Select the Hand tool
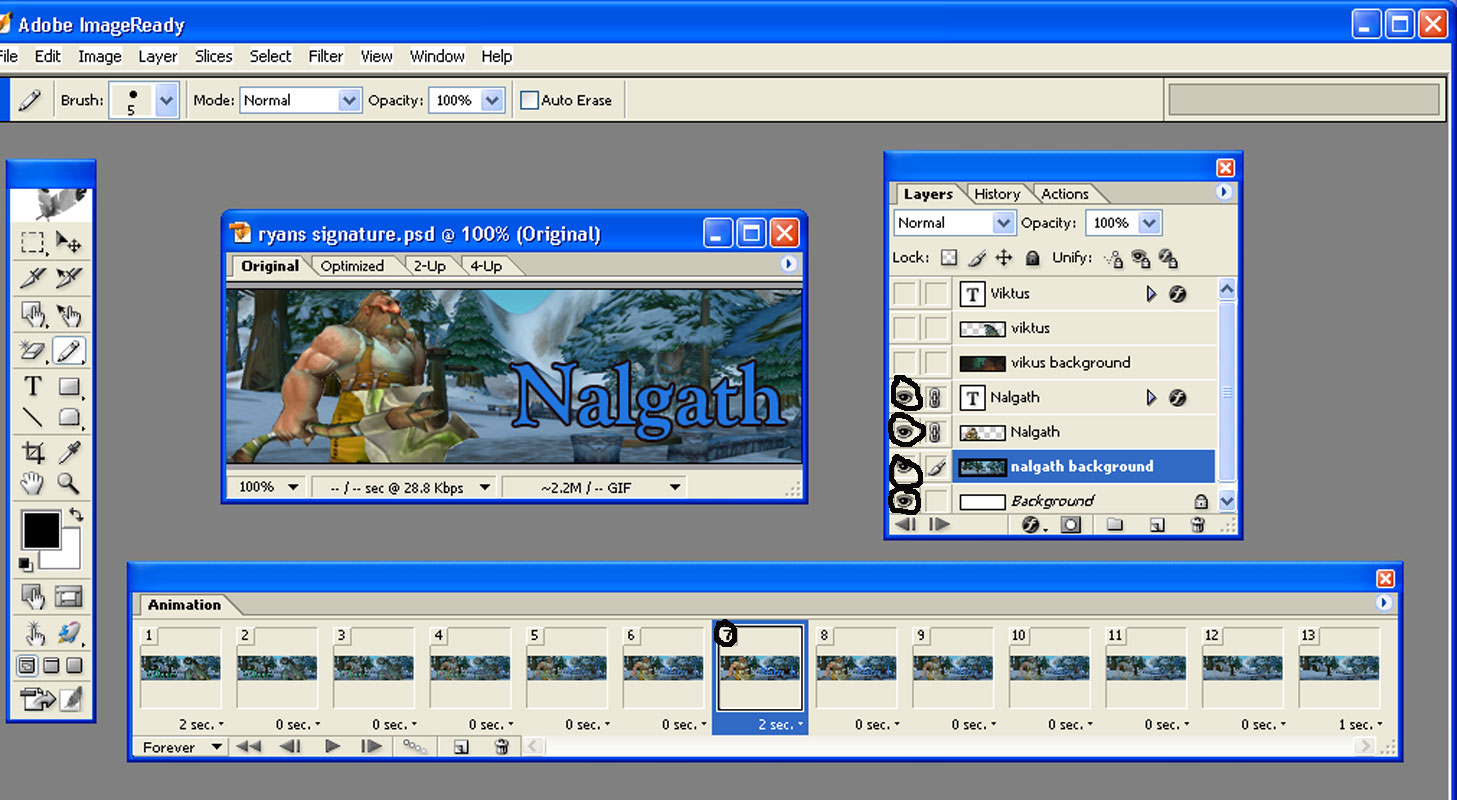This screenshot has width=1457, height=800. coord(33,484)
